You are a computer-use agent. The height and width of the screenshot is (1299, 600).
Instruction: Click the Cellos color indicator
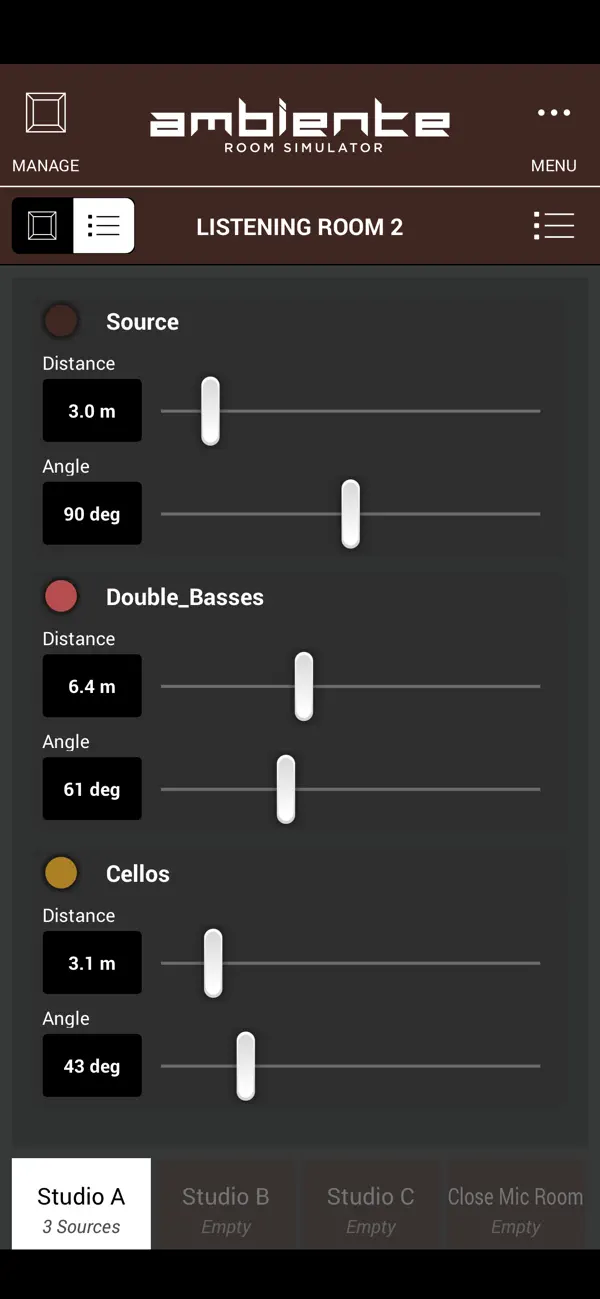61,872
